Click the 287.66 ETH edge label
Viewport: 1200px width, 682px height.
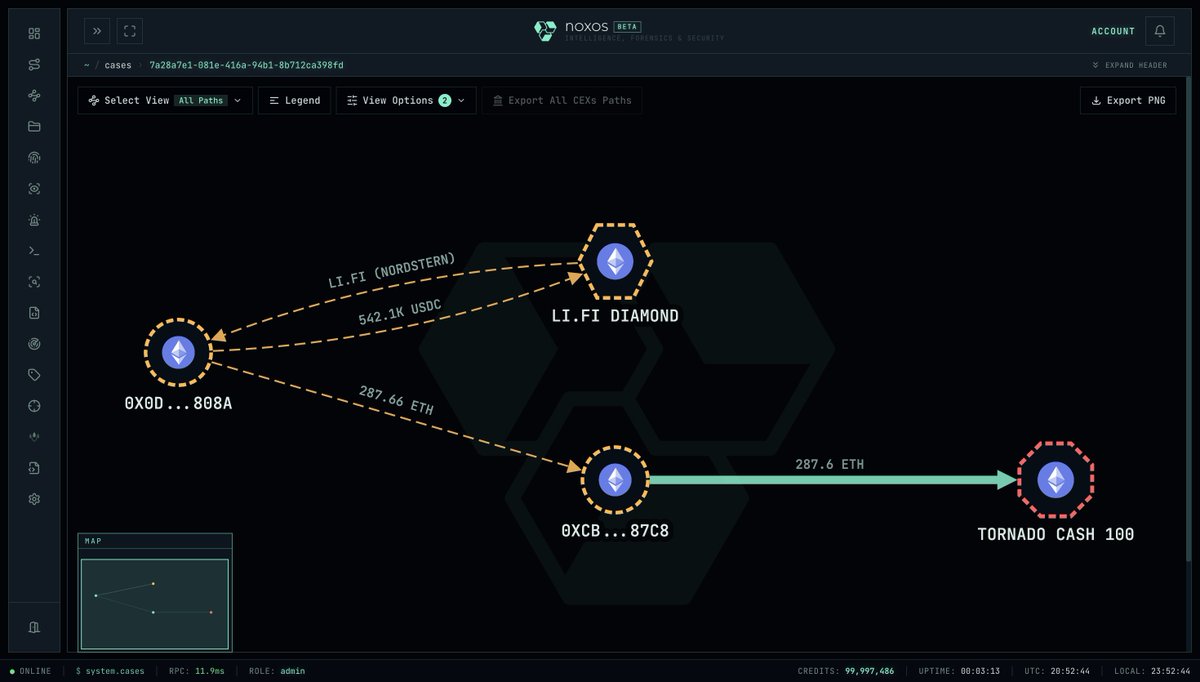(395, 400)
